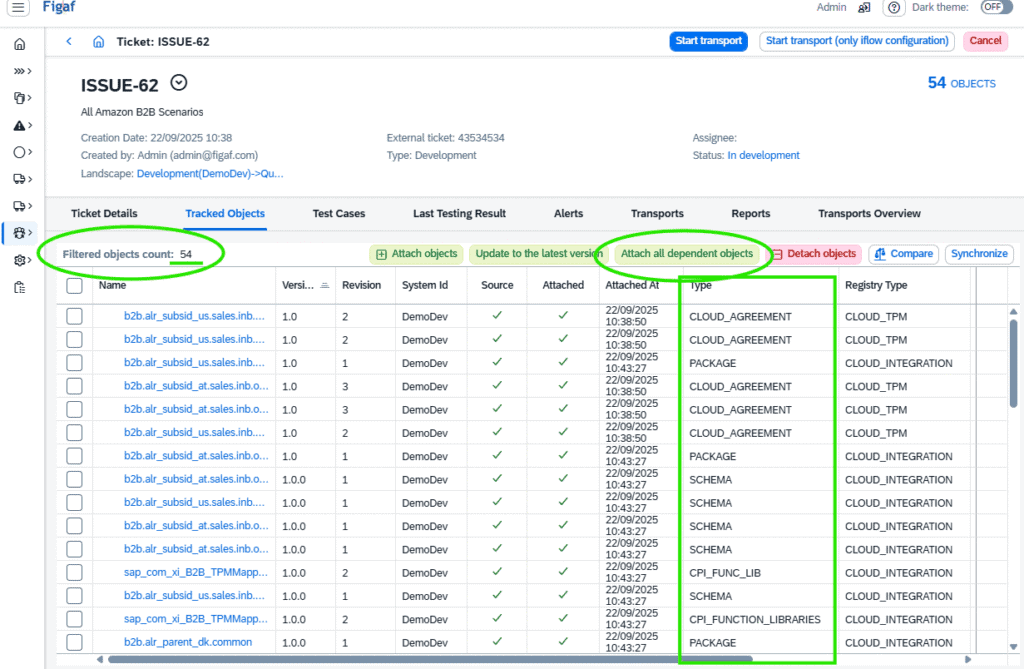Sort by the Name column header

(x=112, y=286)
